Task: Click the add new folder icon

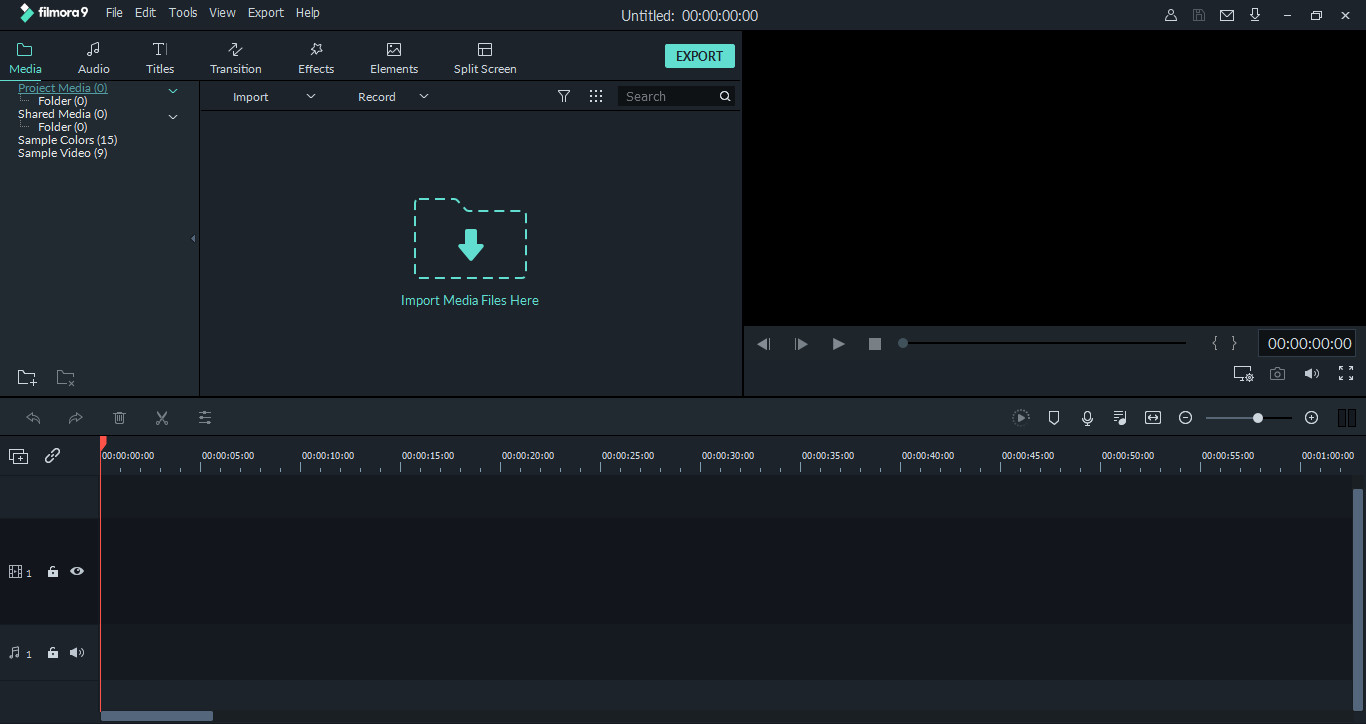Action: pyautogui.click(x=27, y=378)
